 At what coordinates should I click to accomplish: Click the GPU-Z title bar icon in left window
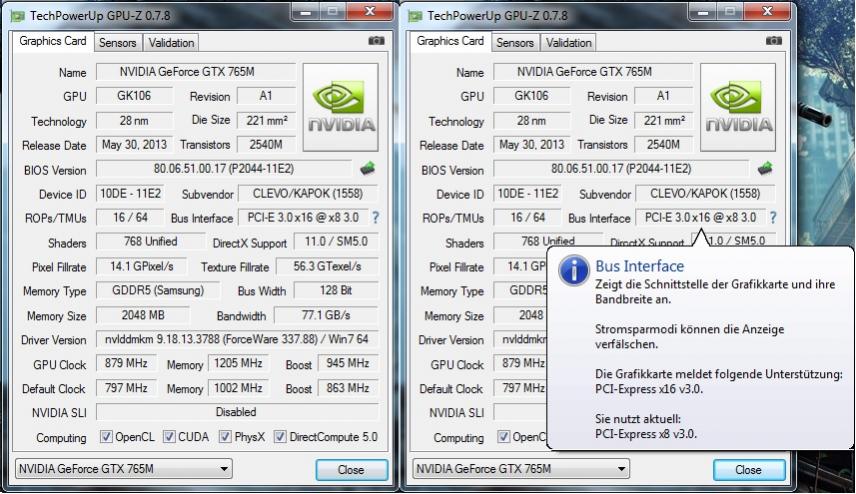[x=17, y=16]
